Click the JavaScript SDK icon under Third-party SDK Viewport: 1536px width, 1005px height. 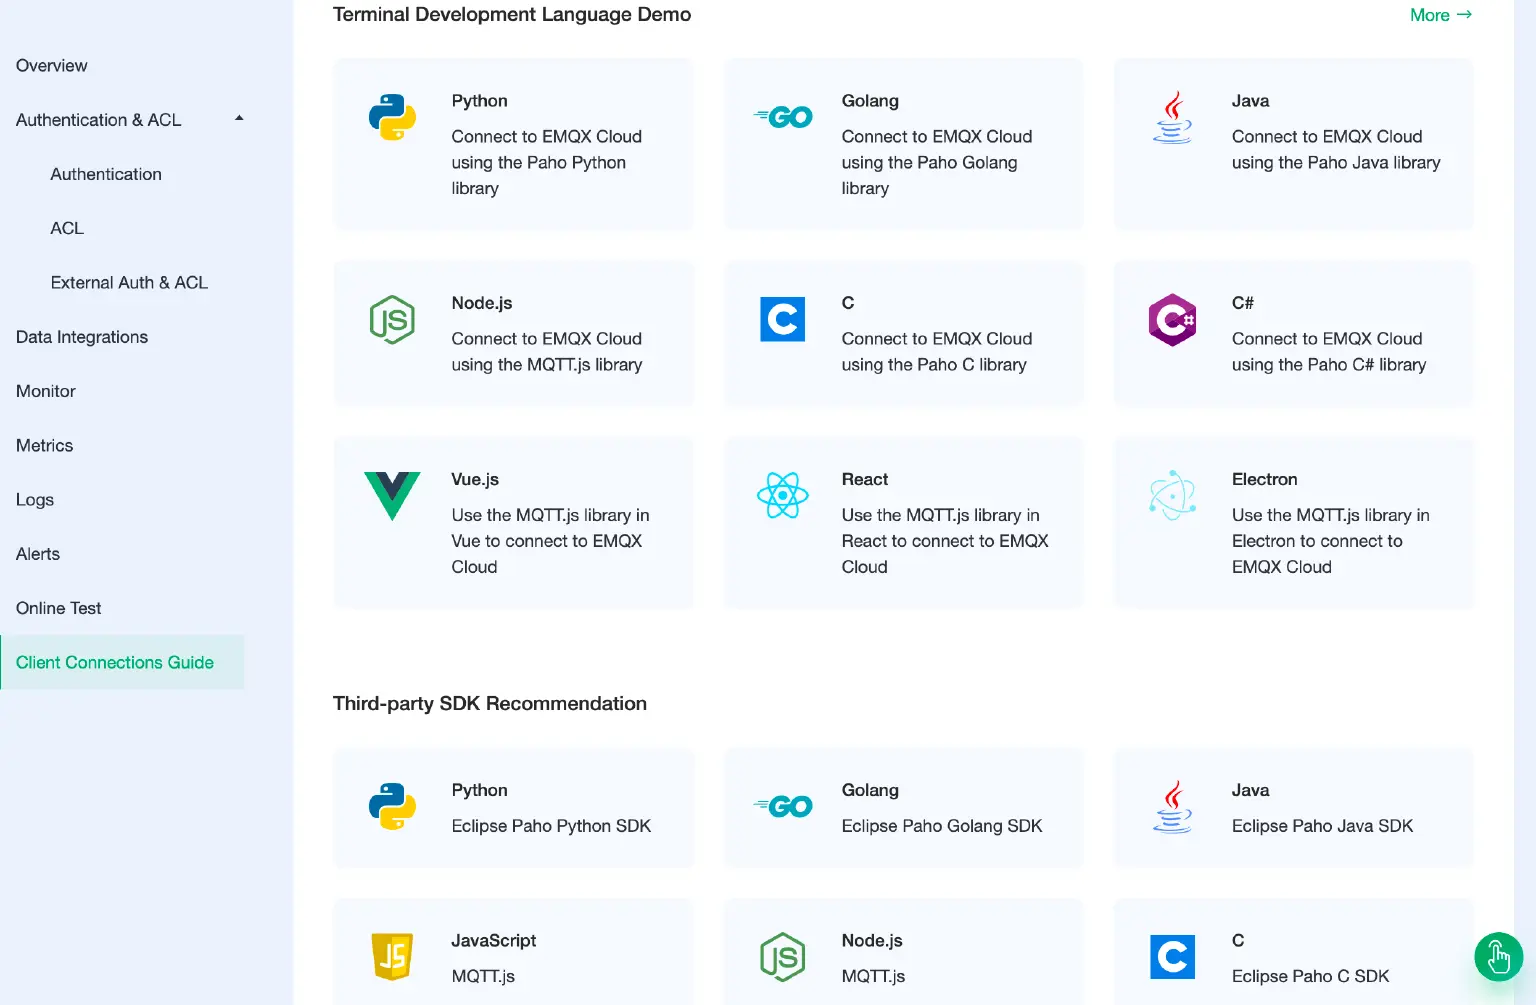(x=393, y=957)
